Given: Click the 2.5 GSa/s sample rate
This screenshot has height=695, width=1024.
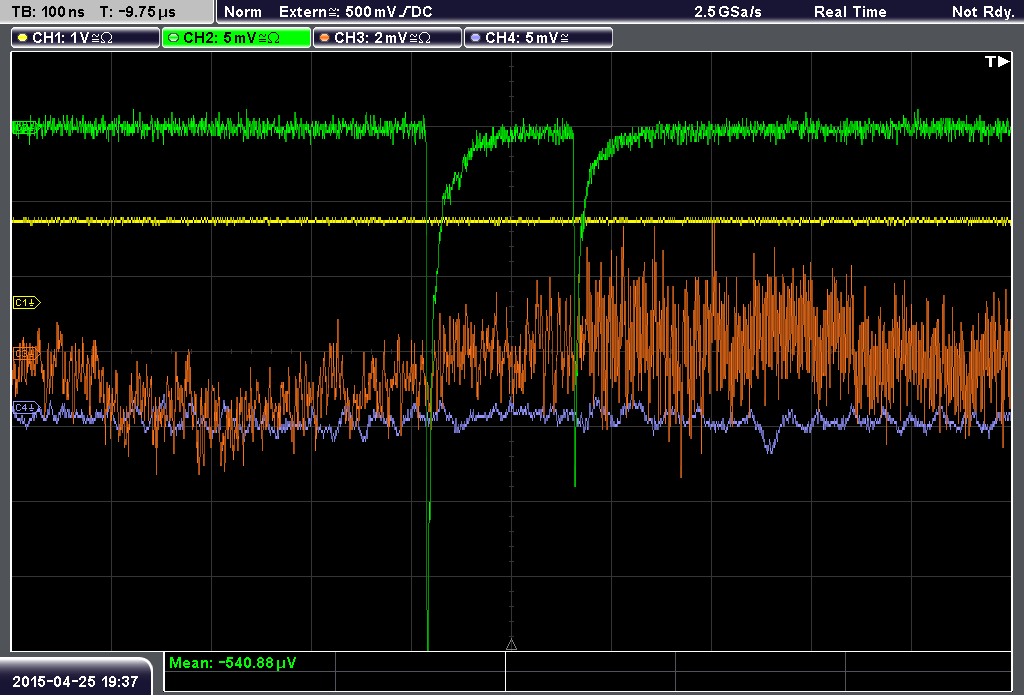Looking at the screenshot, I should click(728, 12).
